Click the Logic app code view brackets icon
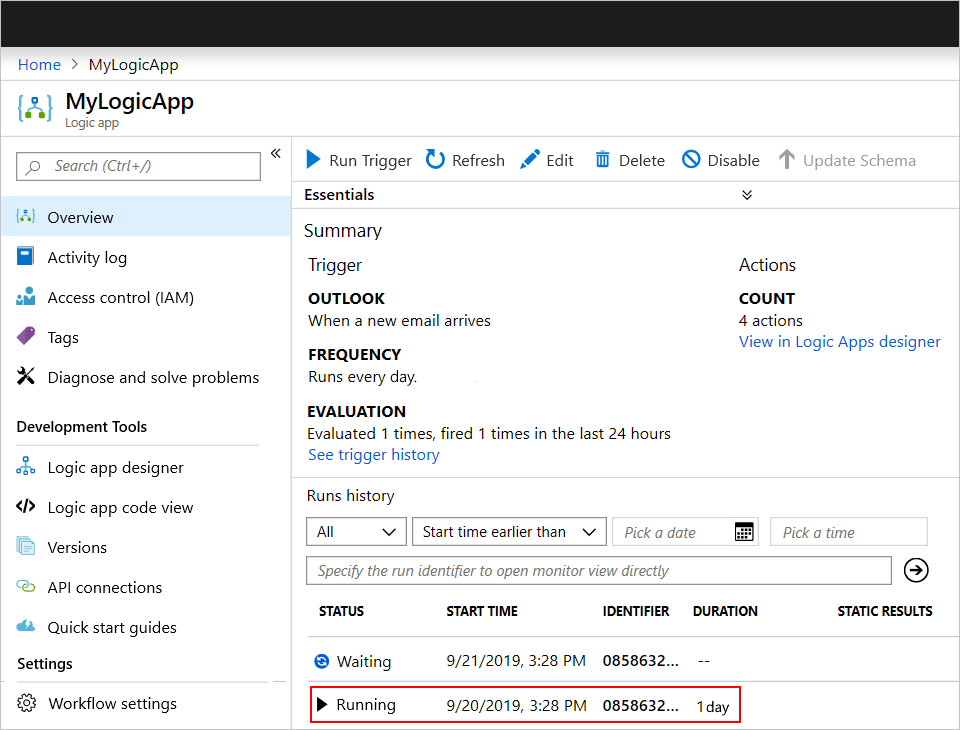Viewport: 960px width, 730px height. [25, 506]
